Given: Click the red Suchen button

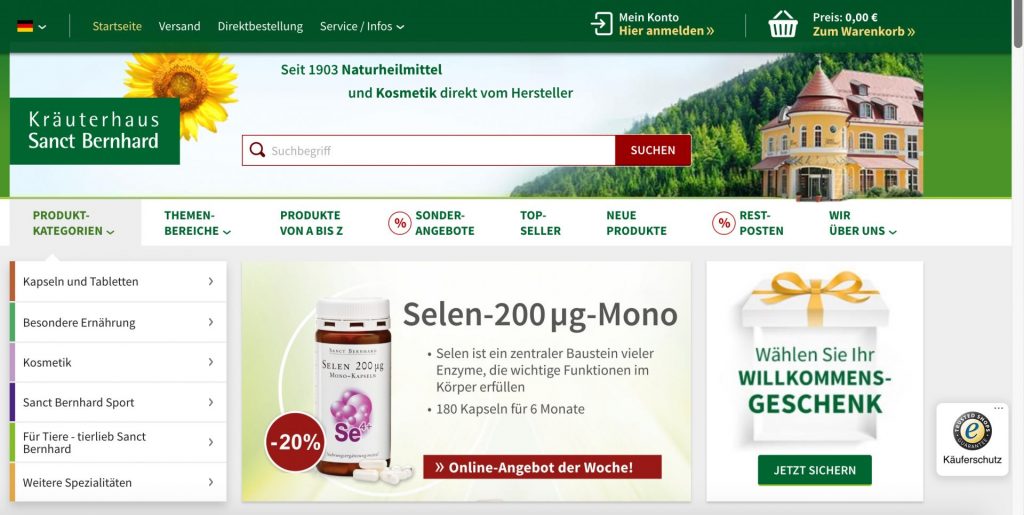Looking at the screenshot, I should click(x=653, y=150).
